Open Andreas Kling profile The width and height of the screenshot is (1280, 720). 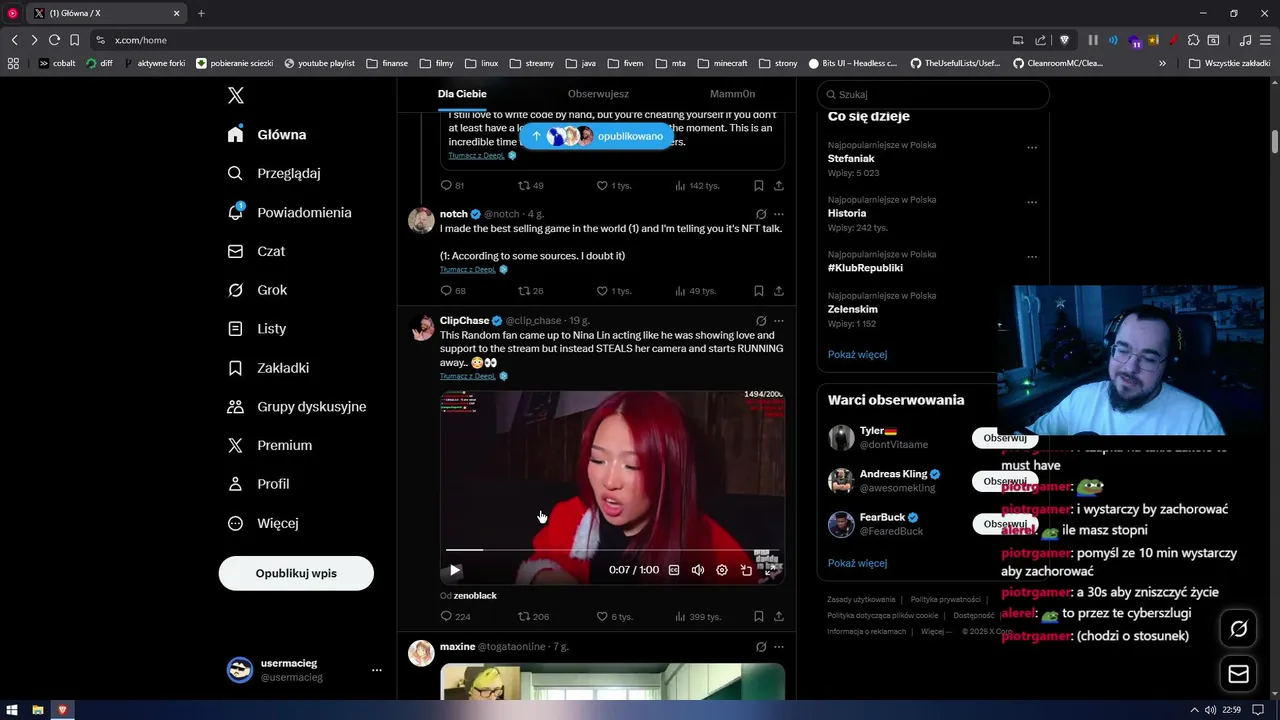[893, 474]
